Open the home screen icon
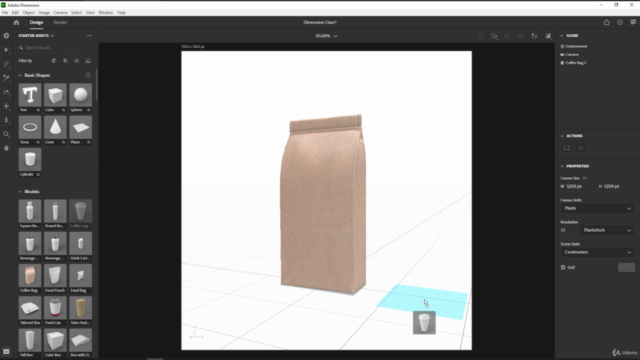 (16, 22)
